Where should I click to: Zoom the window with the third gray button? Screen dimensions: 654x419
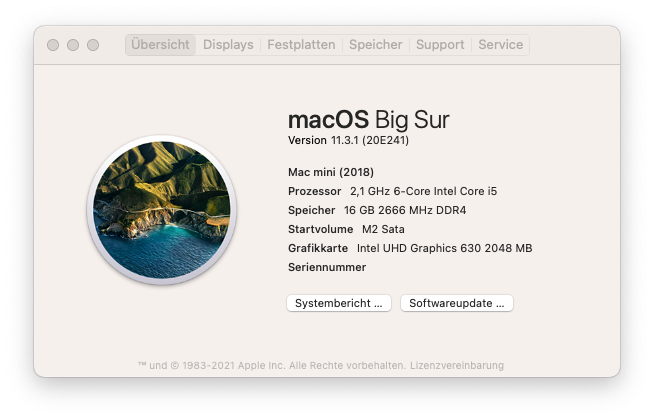93,45
